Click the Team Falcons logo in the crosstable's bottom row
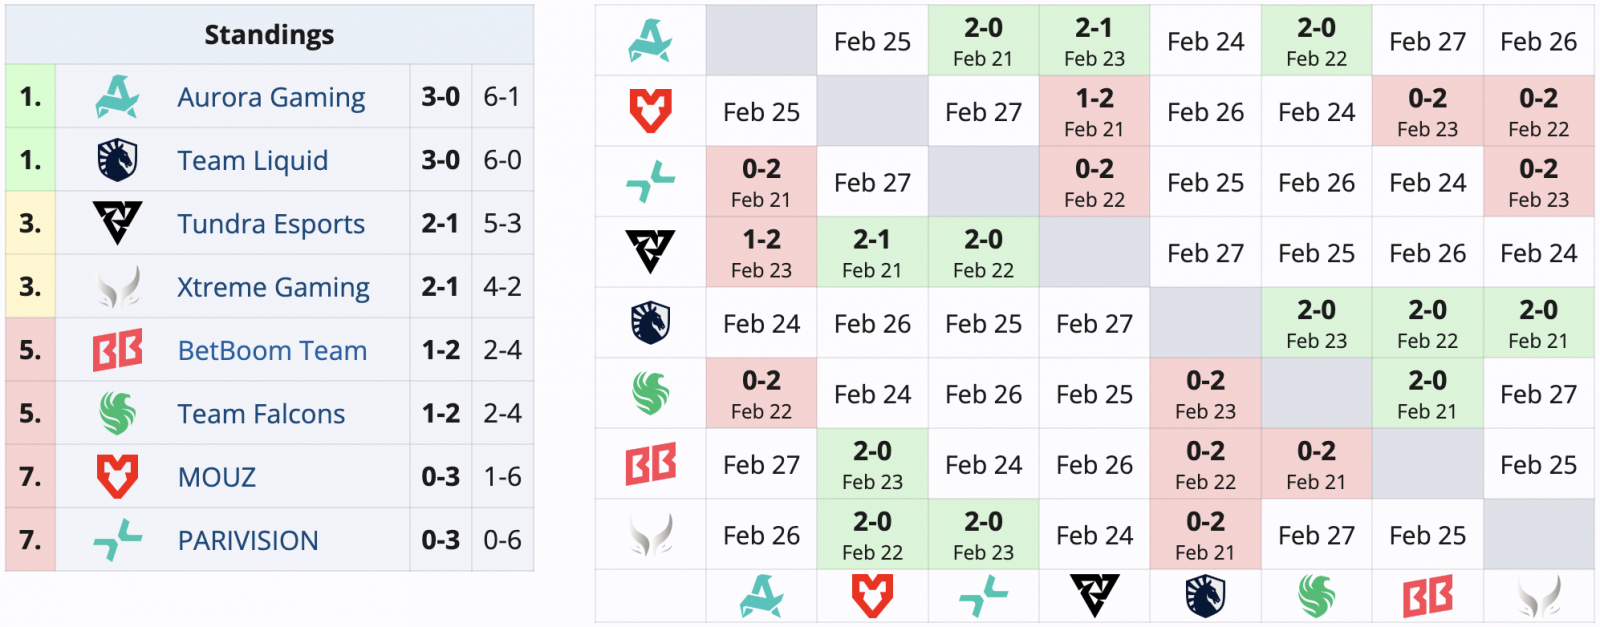Image resolution: width=1600 pixels, height=627 pixels. (x=1316, y=596)
